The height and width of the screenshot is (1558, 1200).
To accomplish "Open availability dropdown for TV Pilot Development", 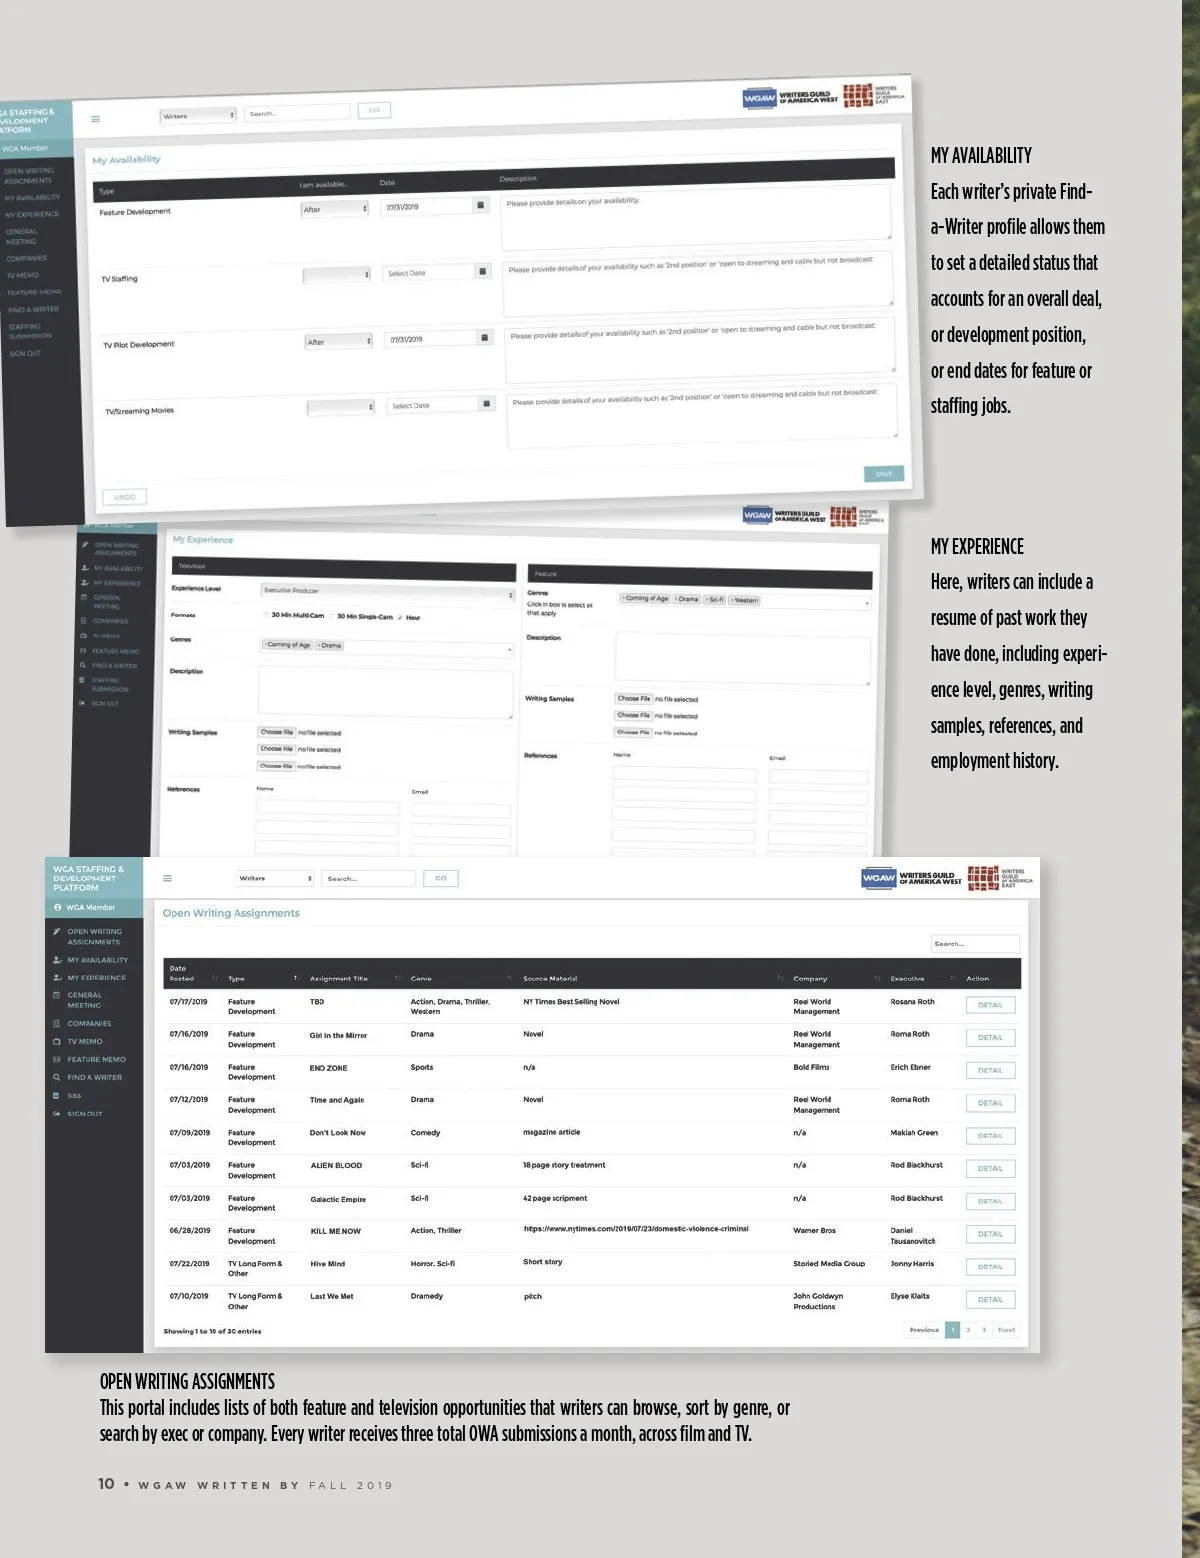I will click(339, 342).
